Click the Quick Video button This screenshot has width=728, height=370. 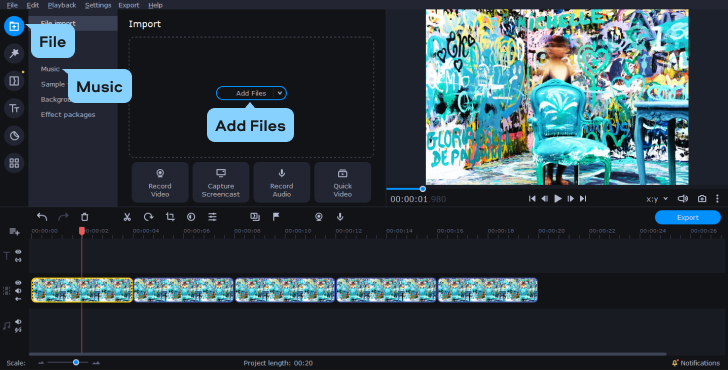click(342, 182)
